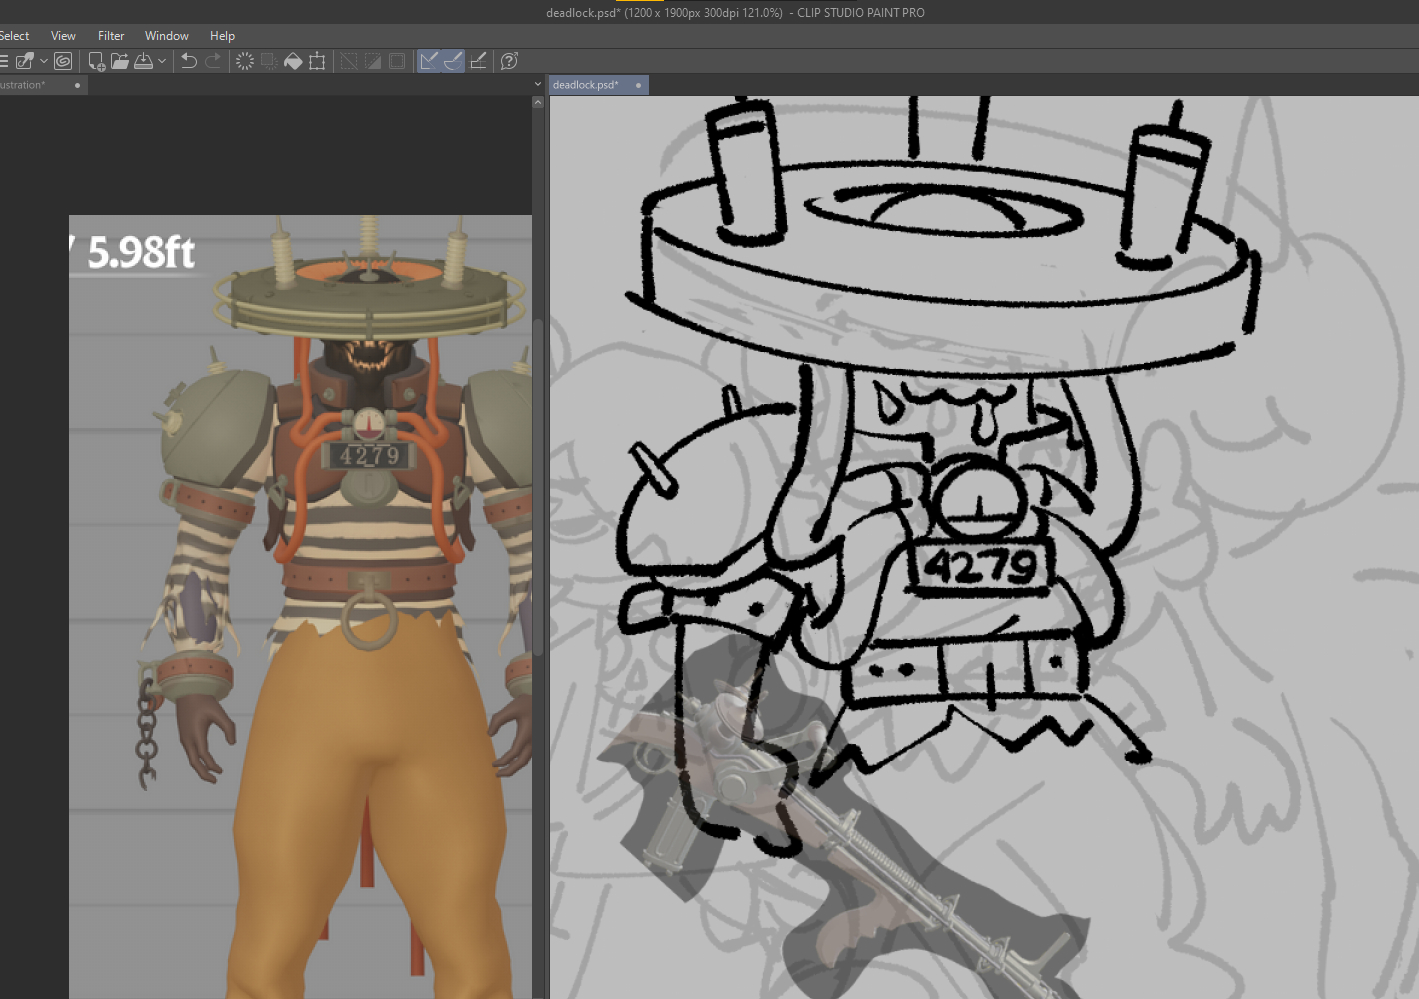This screenshot has height=999, width=1419.
Task: Create a new canvas with New icon
Action: [96, 61]
